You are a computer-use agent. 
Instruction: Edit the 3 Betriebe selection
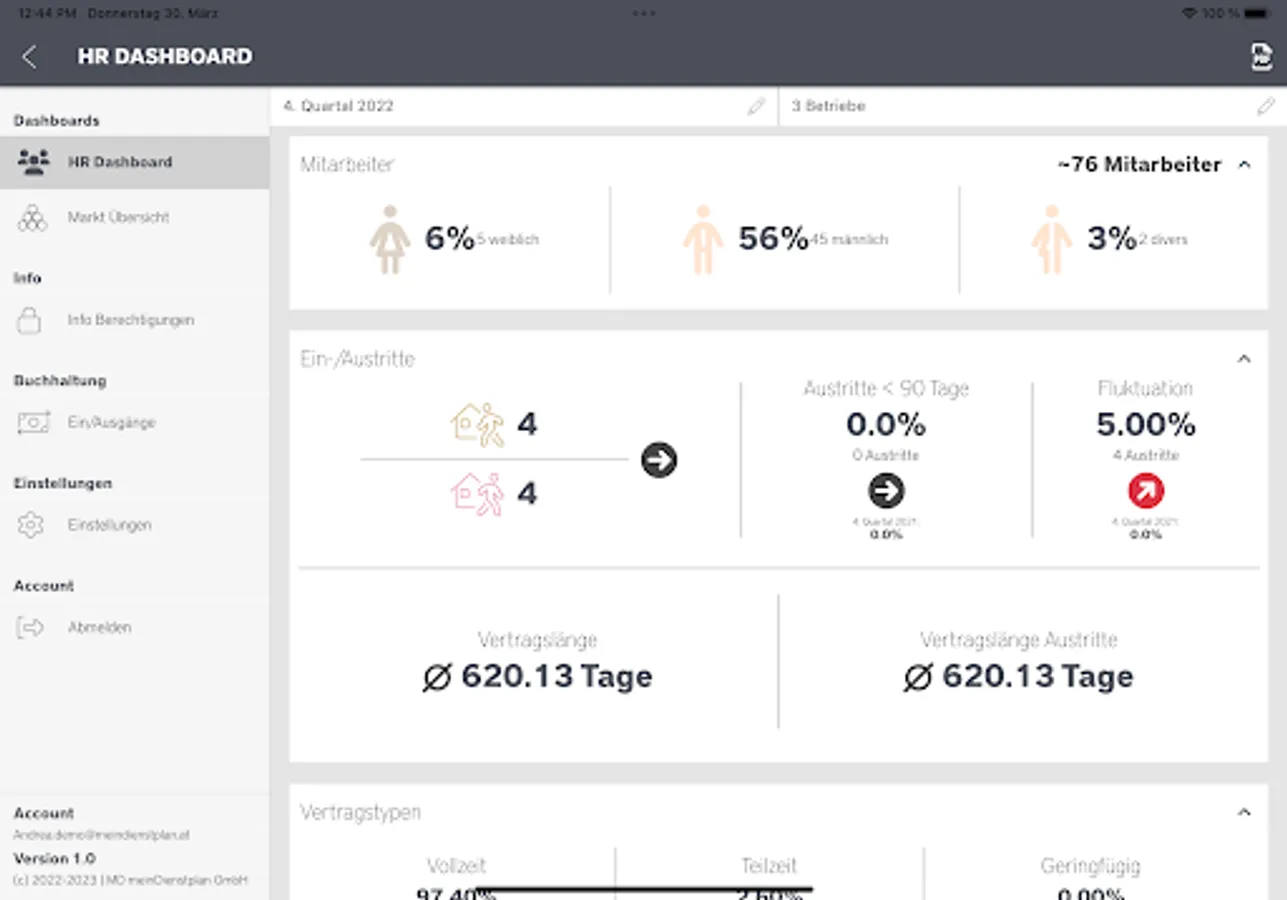[1266, 106]
